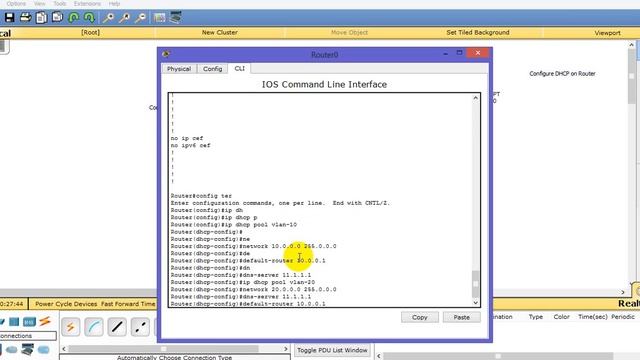Viewport: 640px width, 360px height.
Task: Click the connection list scroll-right arrow
Action: 286,349
